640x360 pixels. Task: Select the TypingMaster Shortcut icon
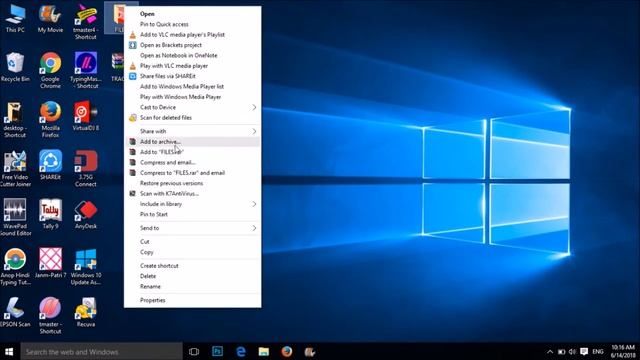pos(85,71)
